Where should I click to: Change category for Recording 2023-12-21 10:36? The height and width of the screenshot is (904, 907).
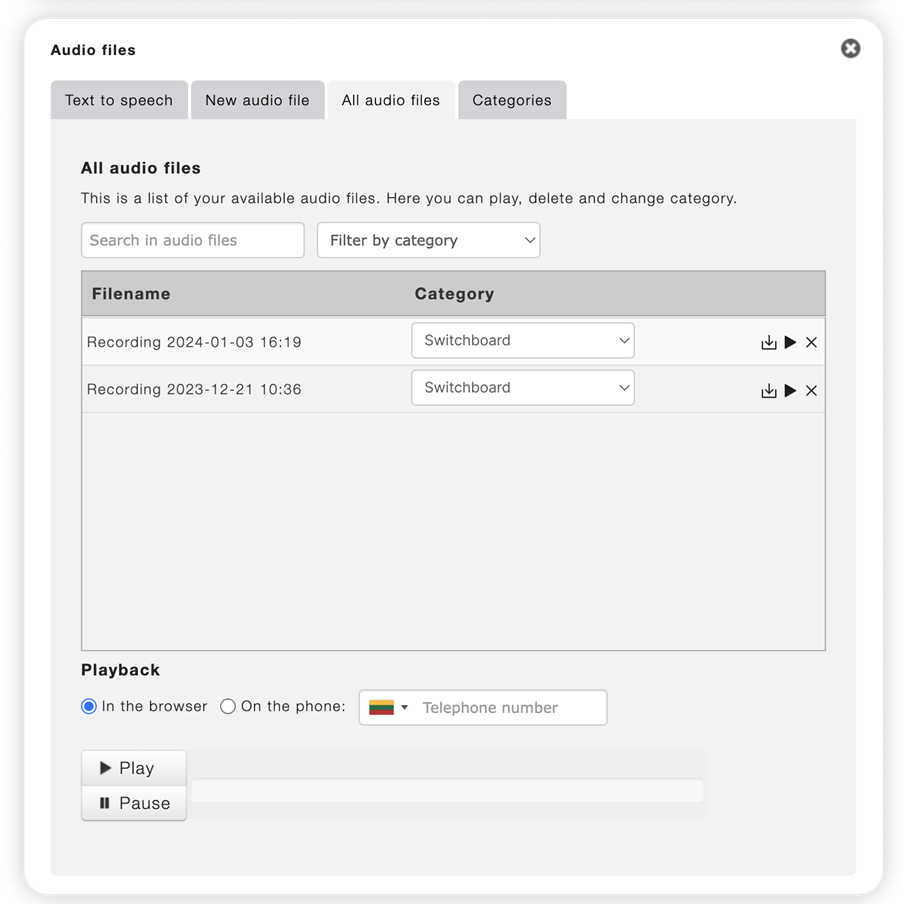(x=522, y=388)
